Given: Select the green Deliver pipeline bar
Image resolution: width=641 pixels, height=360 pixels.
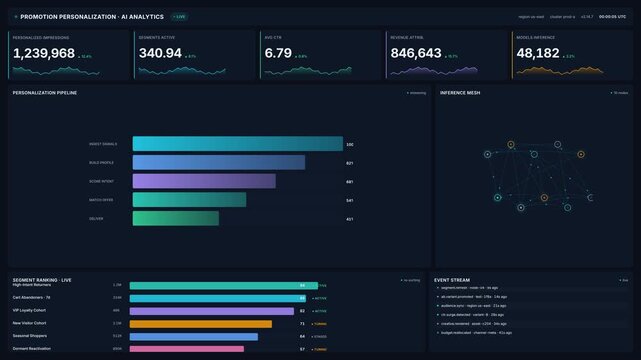Looking at the screenshot, I should (175, 218).
